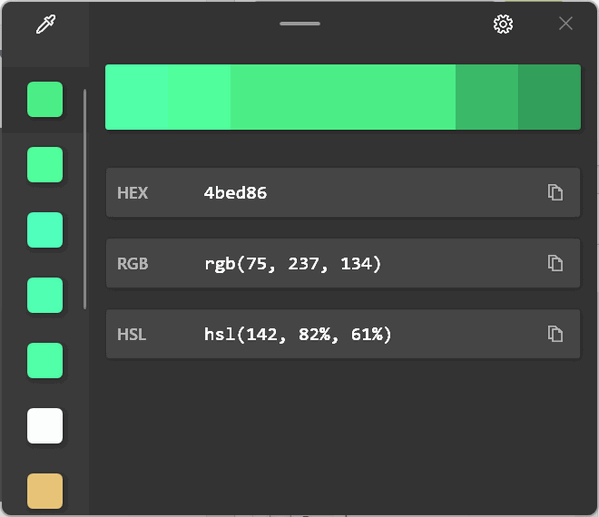Pick the fourth mint history swatch
599x517 pixels.
pos(45,295)
